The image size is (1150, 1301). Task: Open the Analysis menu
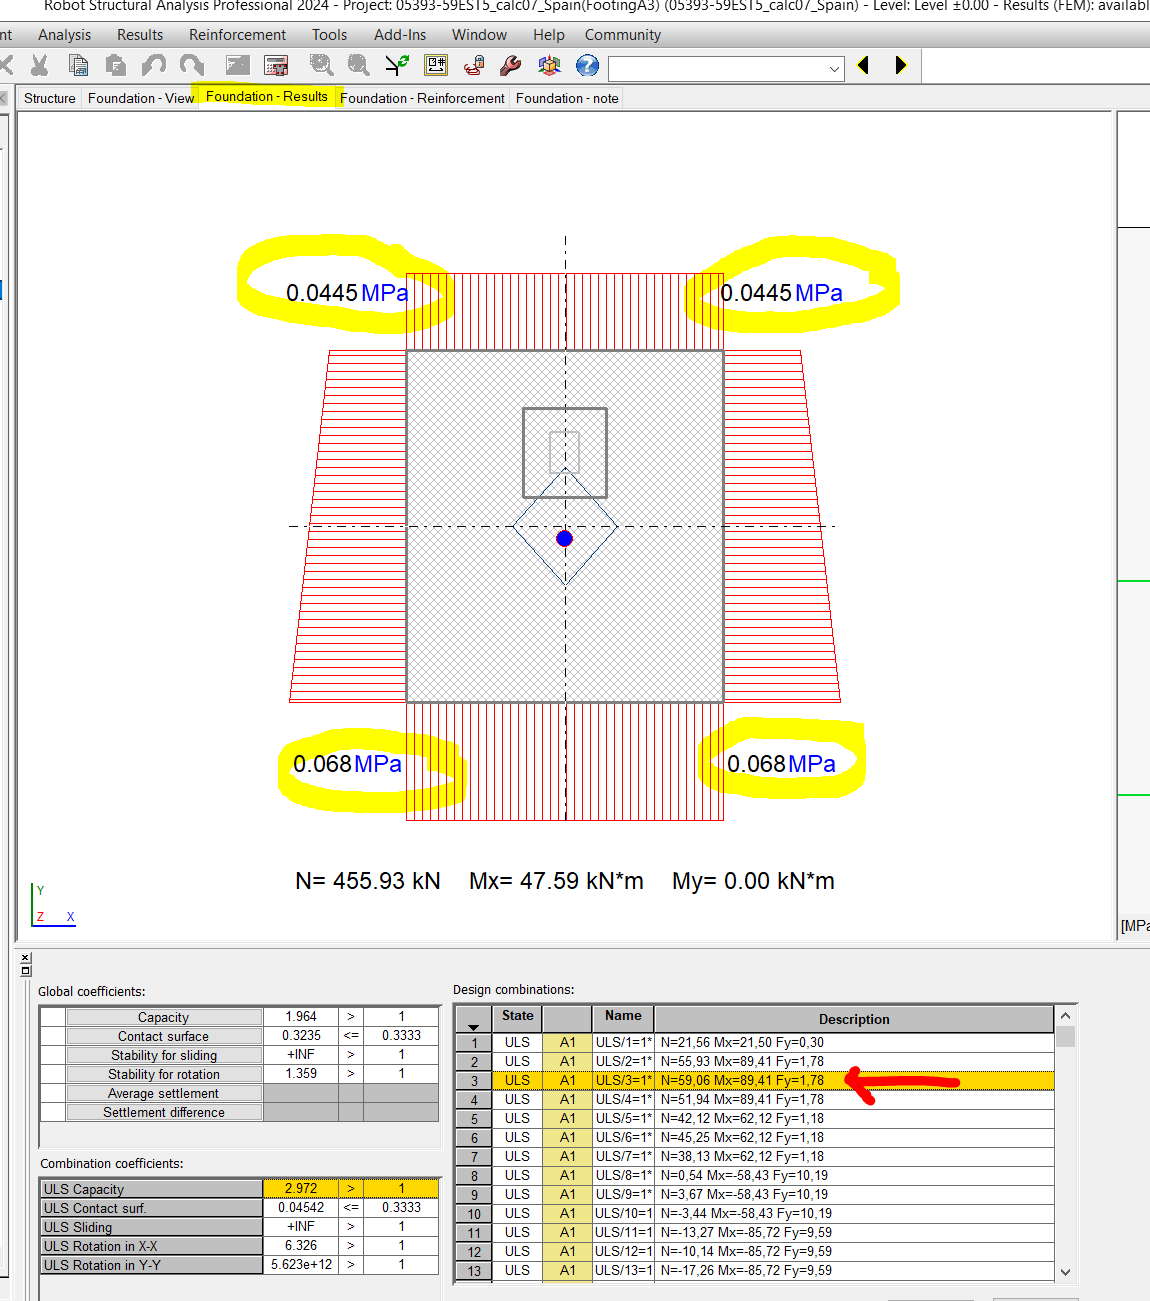point(64,35)
